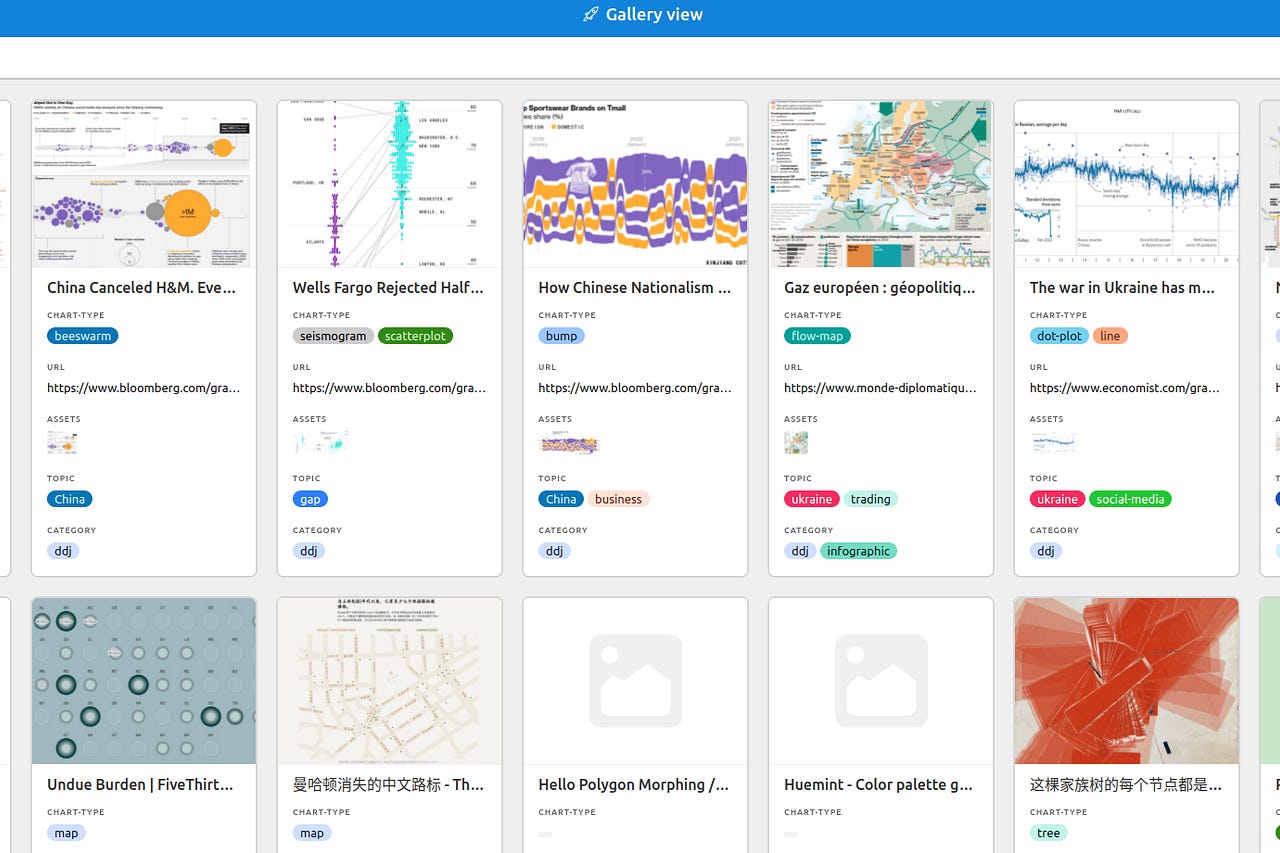Open the Undue Burden card cover image

(x=144, y=681)
